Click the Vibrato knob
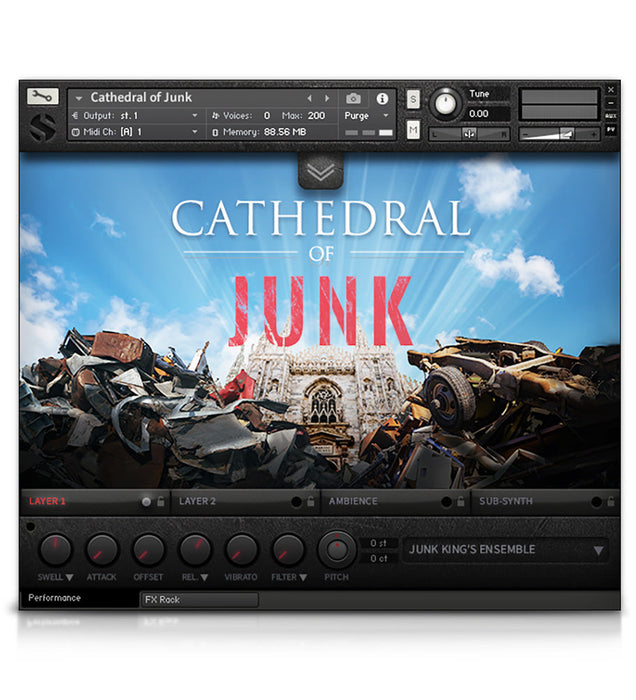This screenshot has width=636, height=700. click(241, 549)
